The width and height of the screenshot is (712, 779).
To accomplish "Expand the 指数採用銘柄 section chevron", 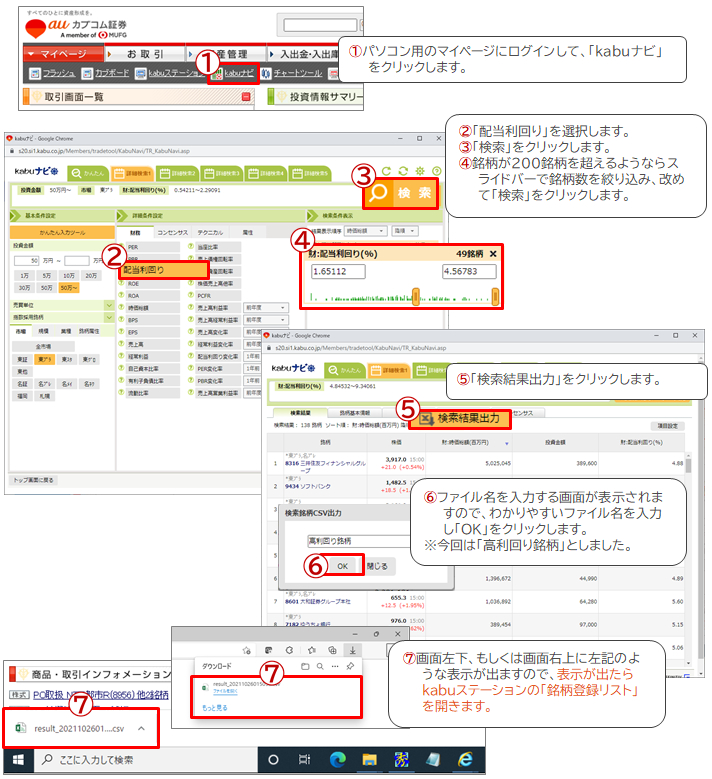I will [109, 317].
